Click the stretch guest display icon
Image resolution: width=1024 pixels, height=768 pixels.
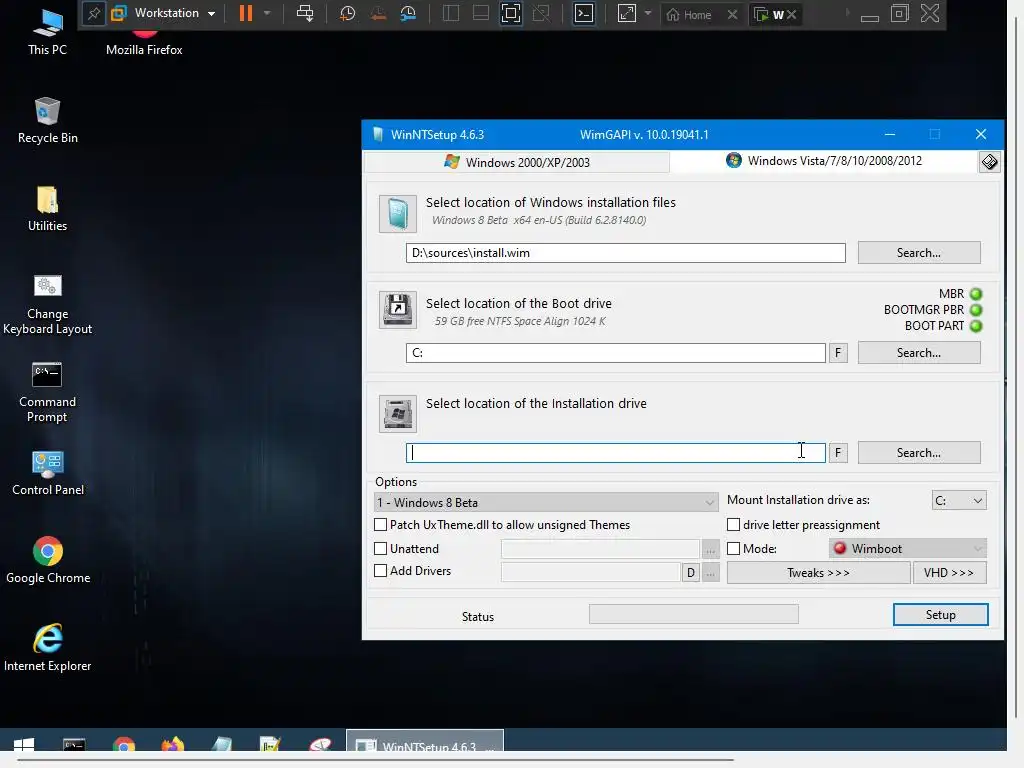626,14
